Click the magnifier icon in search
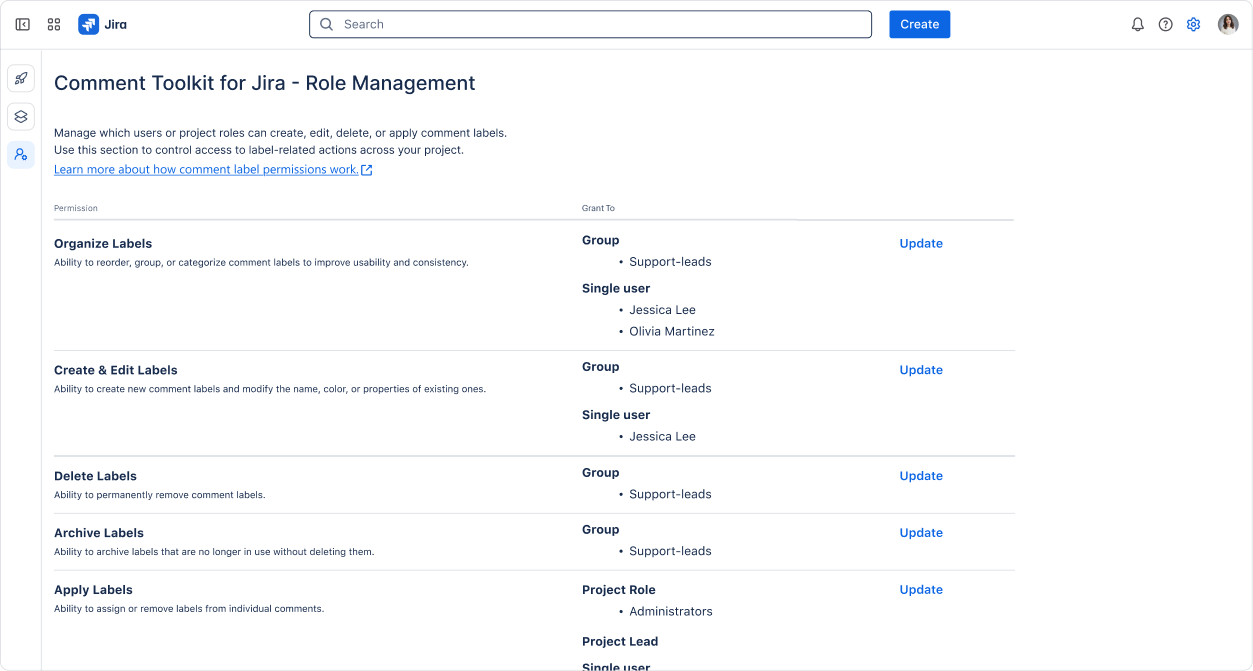 click(x=326, y=24)
